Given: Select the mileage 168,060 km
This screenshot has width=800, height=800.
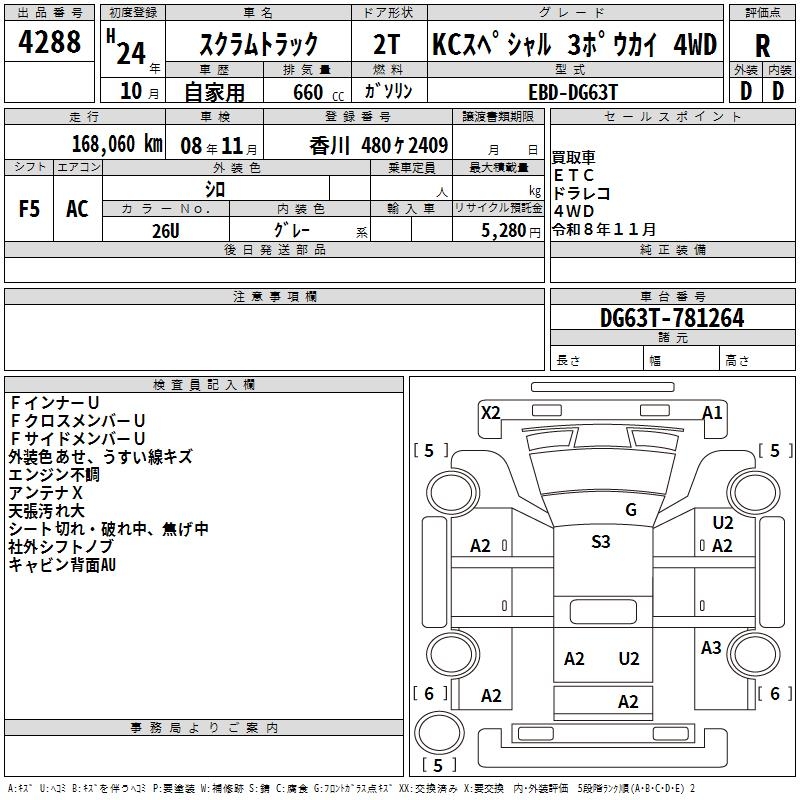Looking at the screenshot, I should tap(117, 144).
